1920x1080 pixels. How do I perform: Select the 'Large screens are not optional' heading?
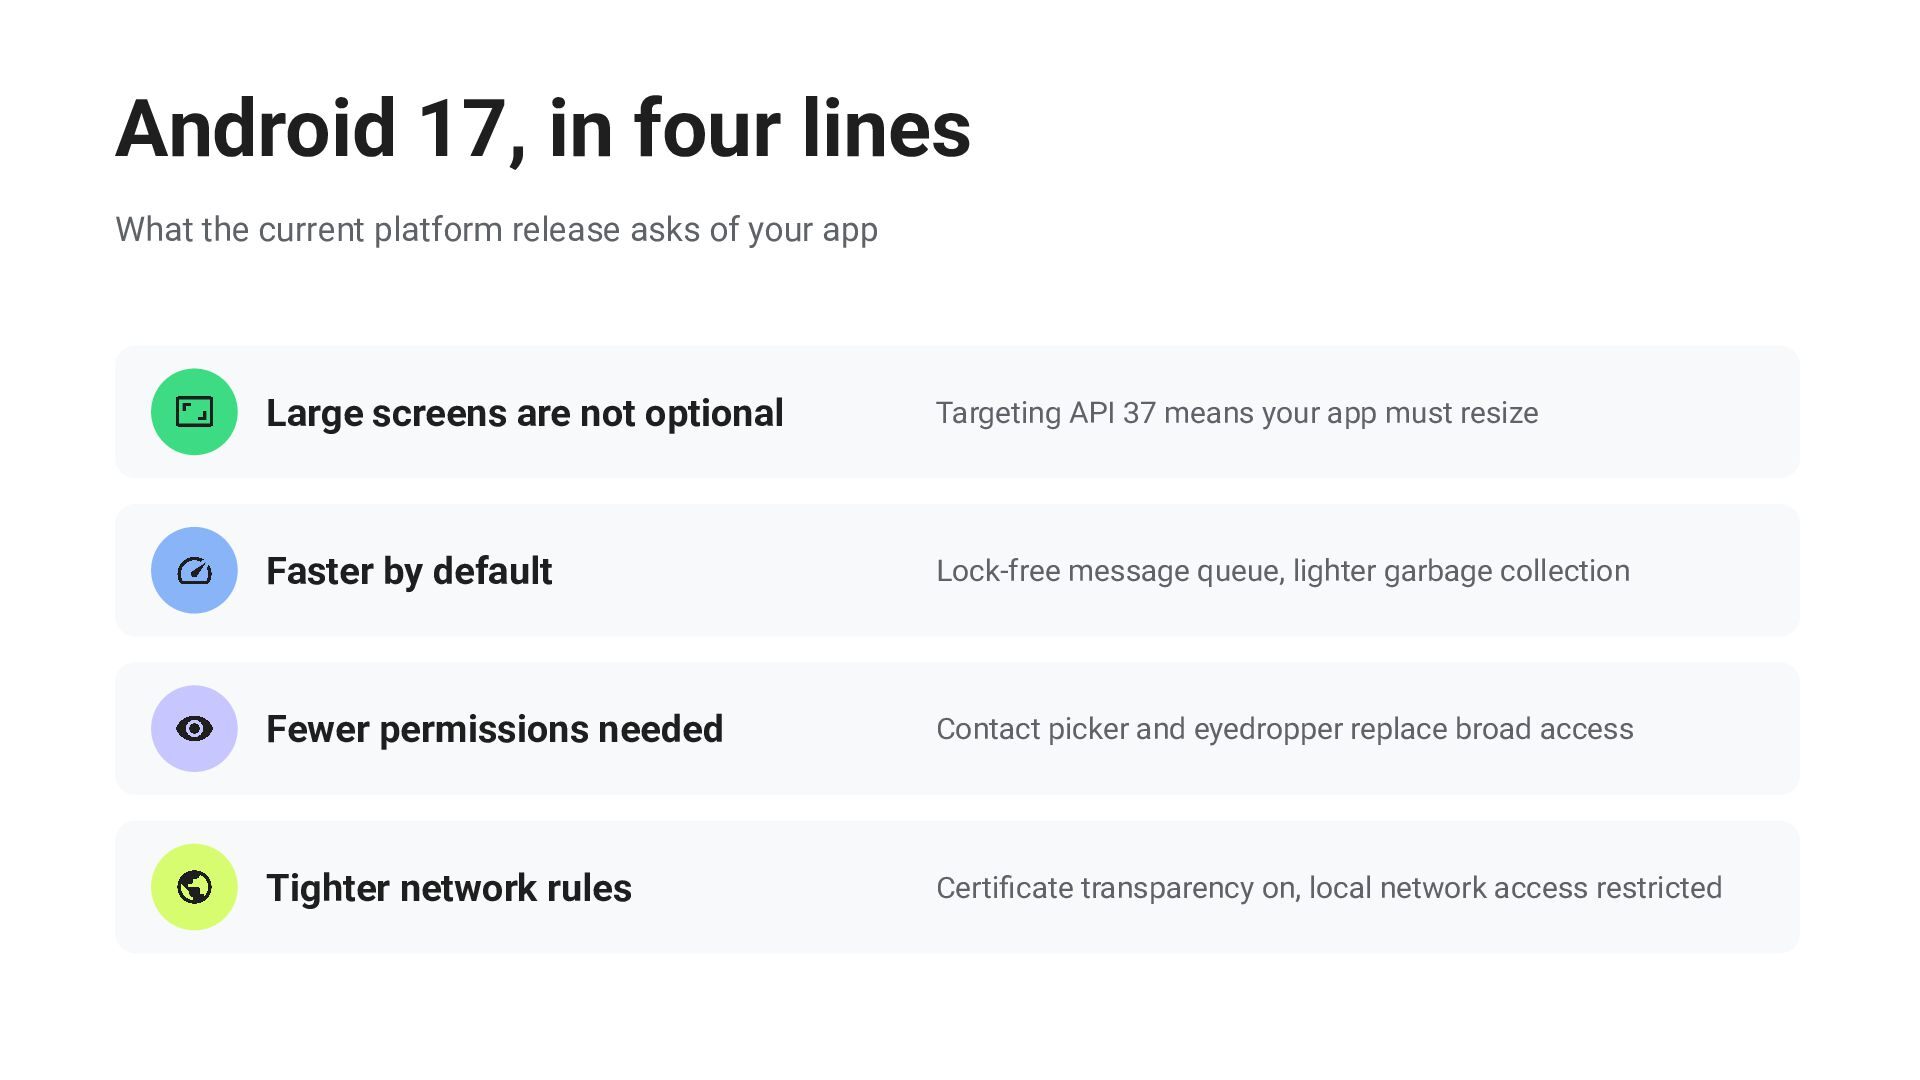coord(524,413)
